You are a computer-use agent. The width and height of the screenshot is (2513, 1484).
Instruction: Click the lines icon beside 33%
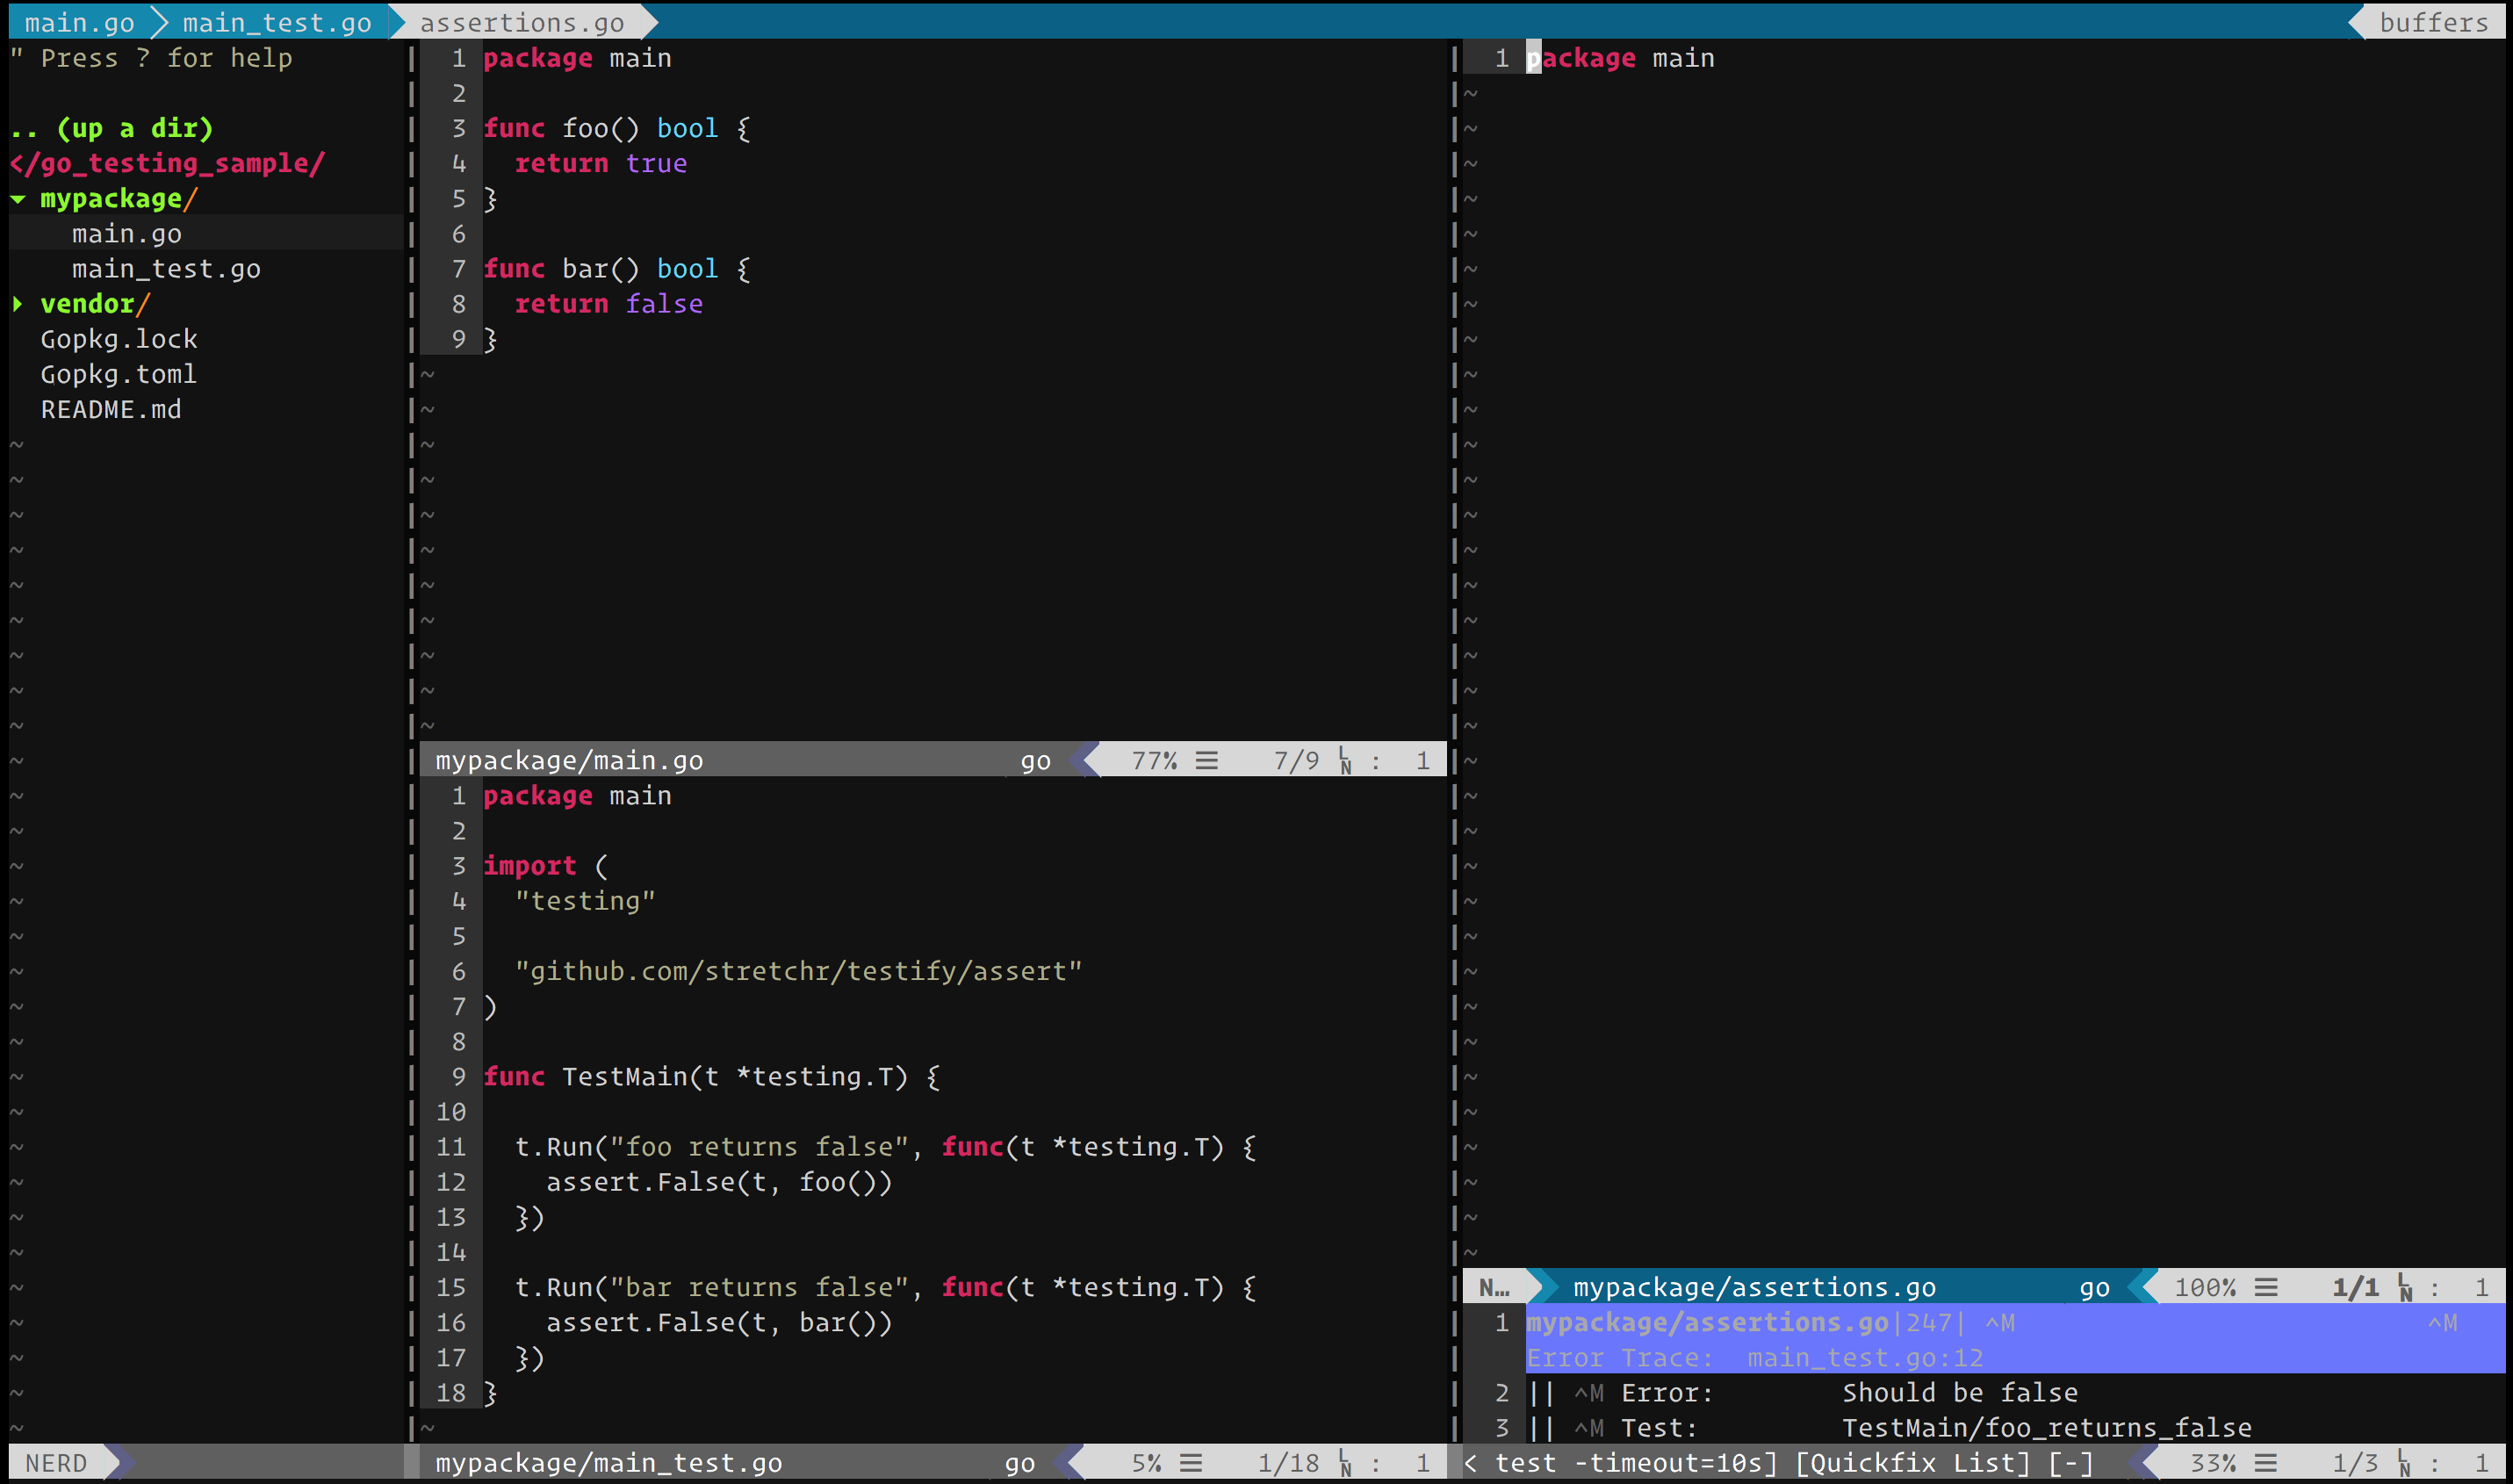click(x=2266, y=1463)
